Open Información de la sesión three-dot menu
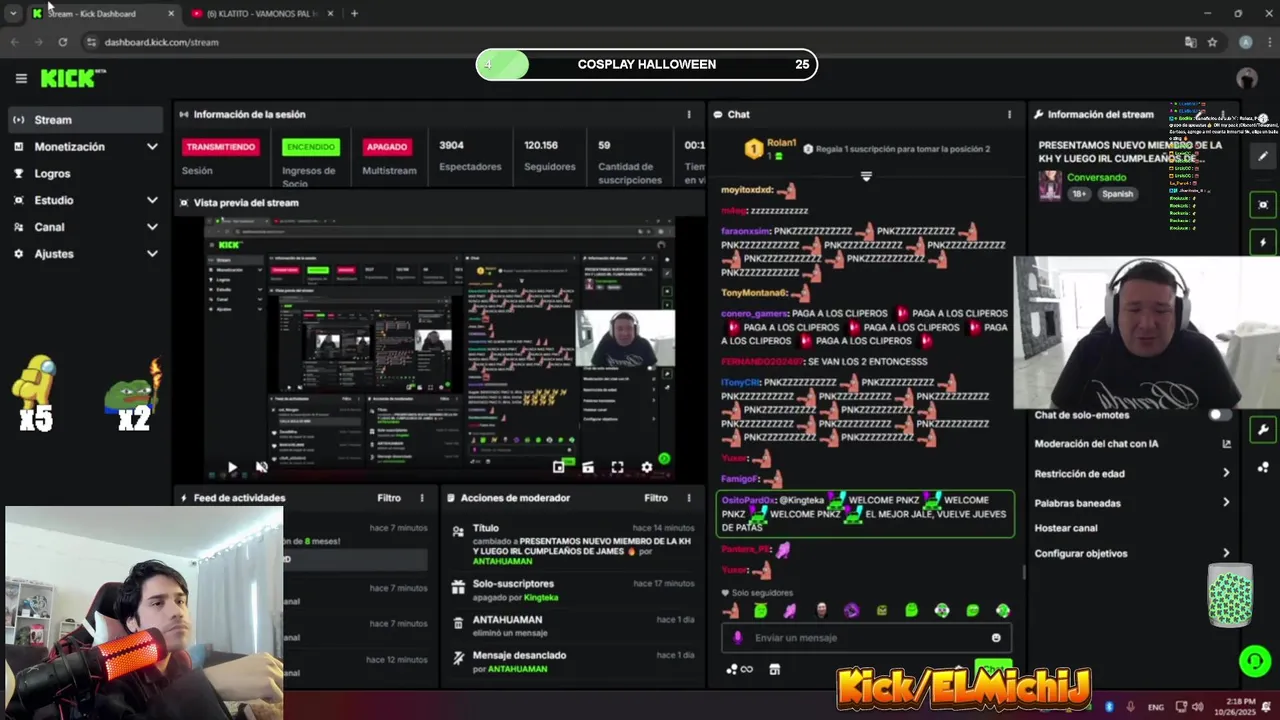 coord(688,114)
